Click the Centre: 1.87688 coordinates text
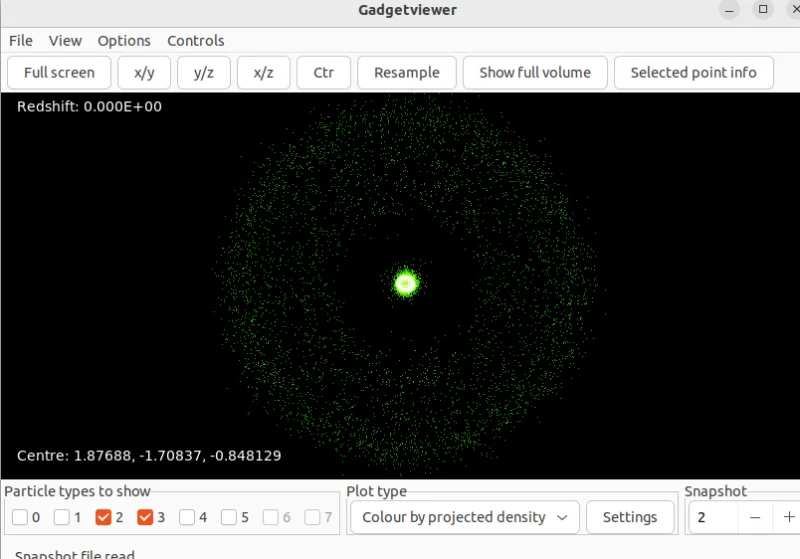Screen dimensions: 800x559 149,455
